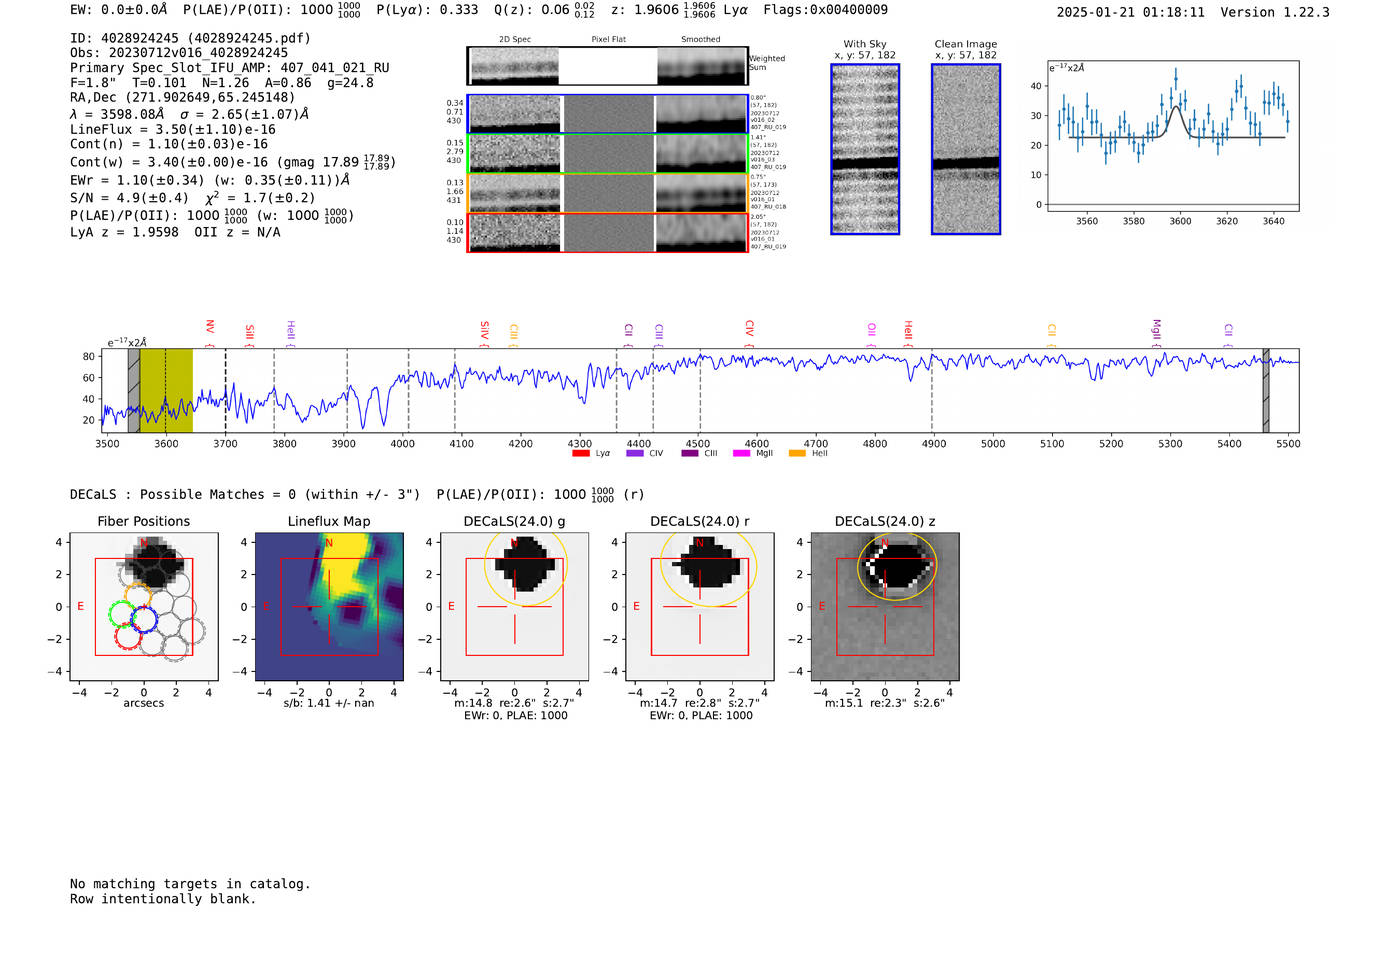
Task: Click the 'm:14.7 re:2.8" s:2.7"' caption
Action: tap(700, 703)
